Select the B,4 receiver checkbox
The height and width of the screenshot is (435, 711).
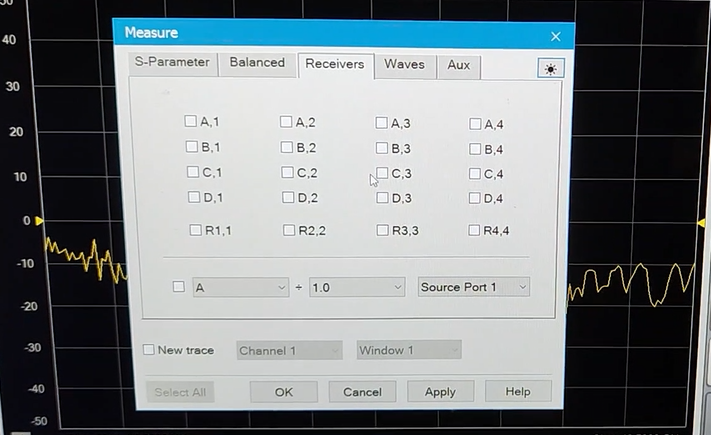coord(475,149)
